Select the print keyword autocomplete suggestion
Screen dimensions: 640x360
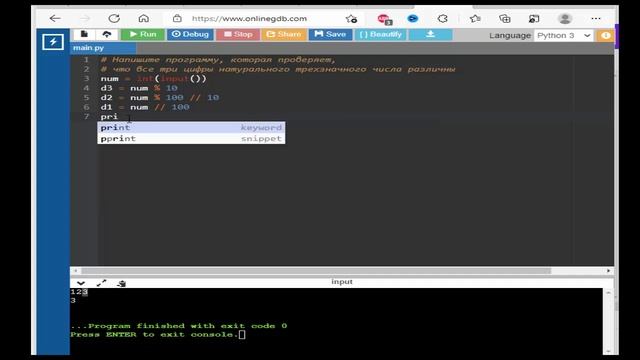[191, 127]
